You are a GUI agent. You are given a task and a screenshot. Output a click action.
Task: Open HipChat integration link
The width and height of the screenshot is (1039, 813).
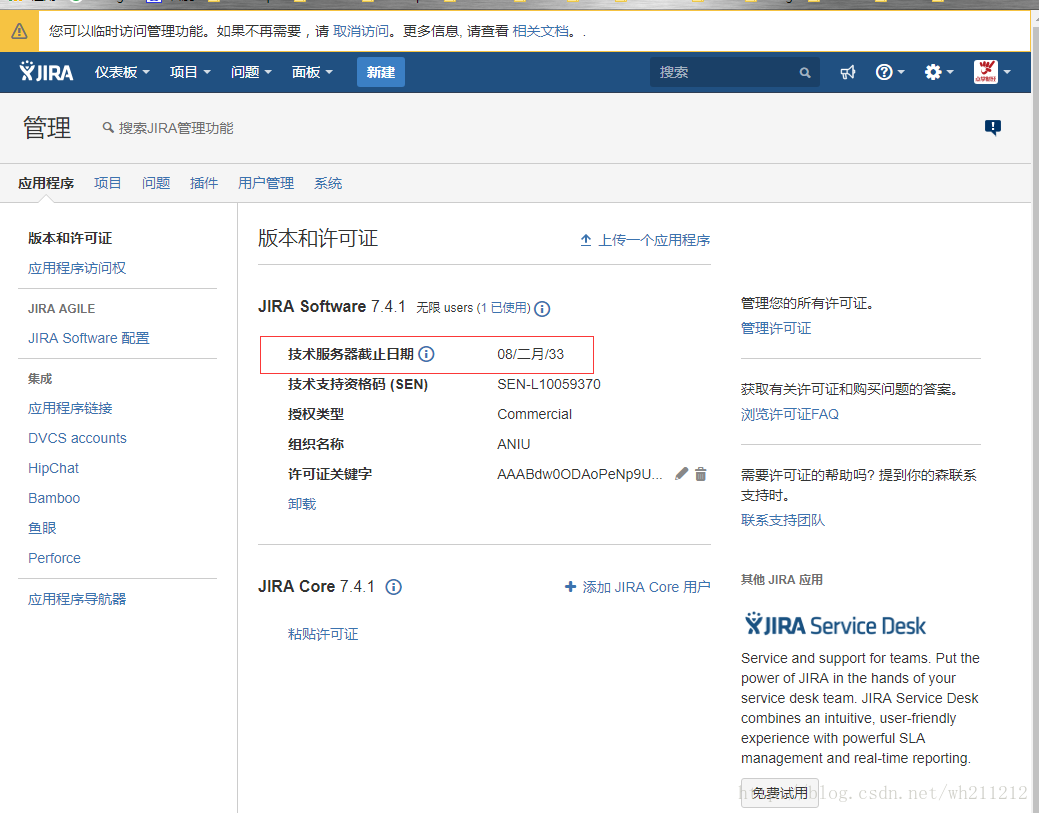click(54, 468)
